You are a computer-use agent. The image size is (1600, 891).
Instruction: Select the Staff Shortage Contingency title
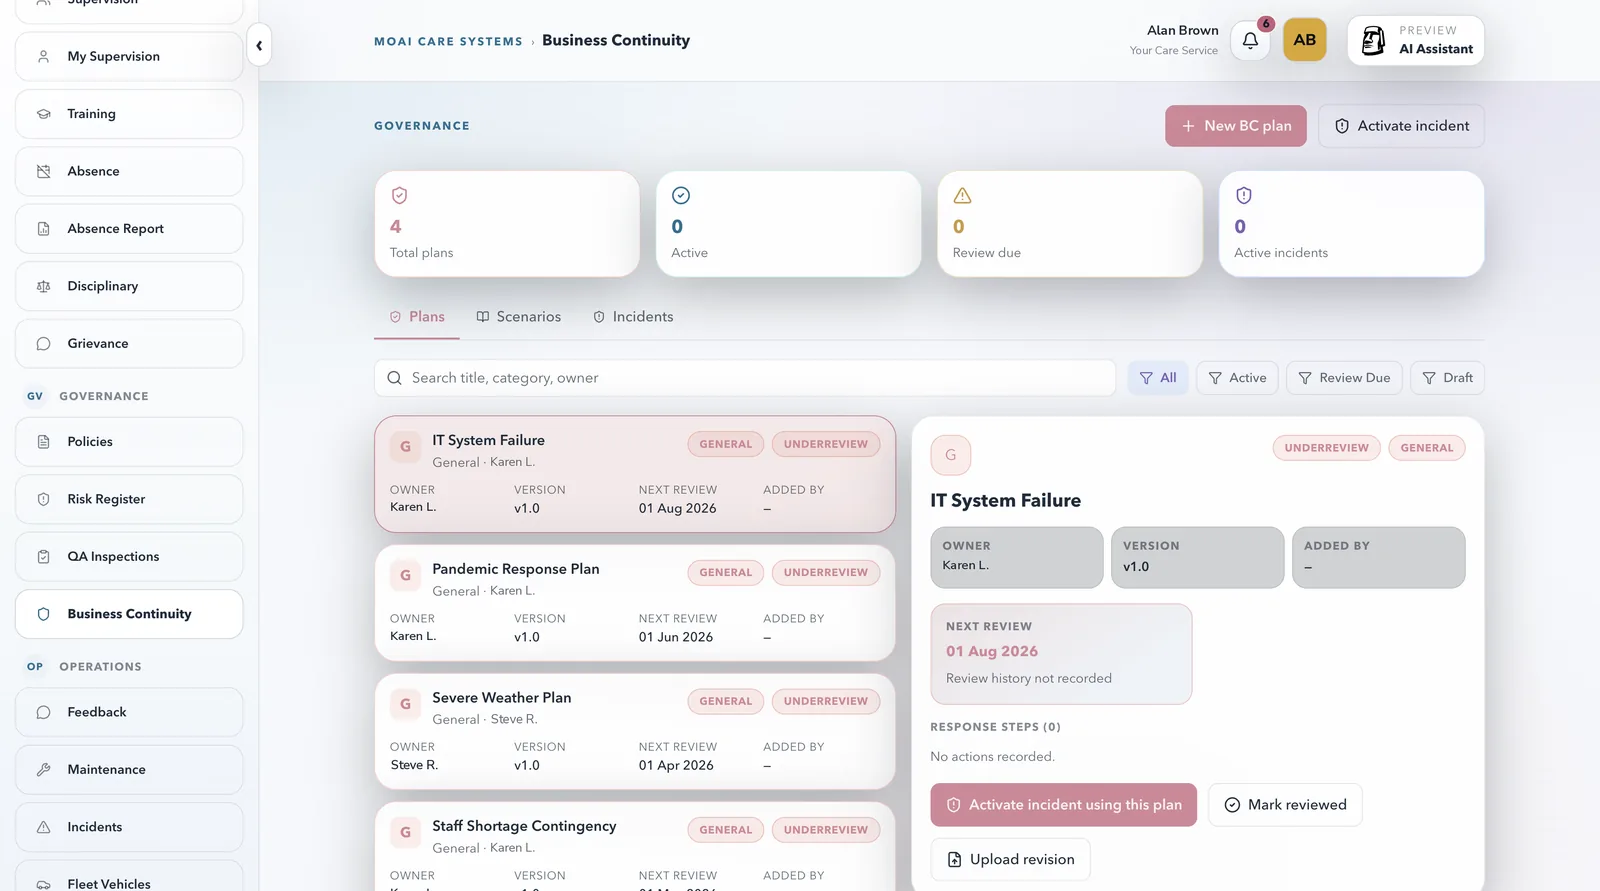(x=524, y=826)
